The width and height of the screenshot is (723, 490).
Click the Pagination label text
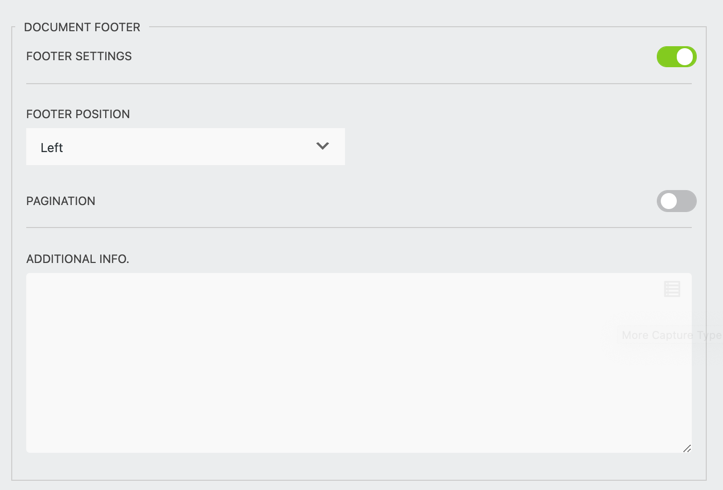[x=61, y=201]
